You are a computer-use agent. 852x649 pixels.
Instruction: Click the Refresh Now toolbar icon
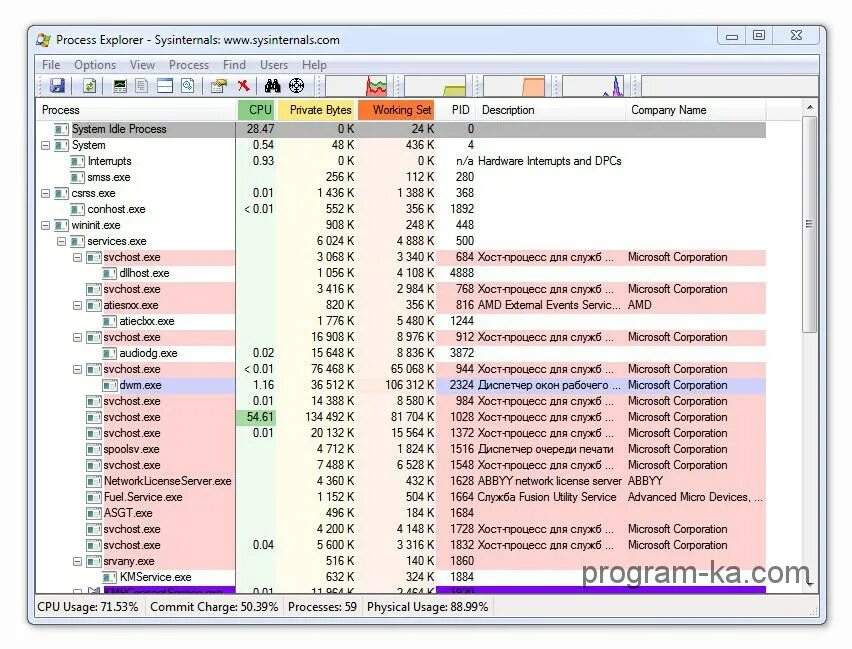pos(89,86)
